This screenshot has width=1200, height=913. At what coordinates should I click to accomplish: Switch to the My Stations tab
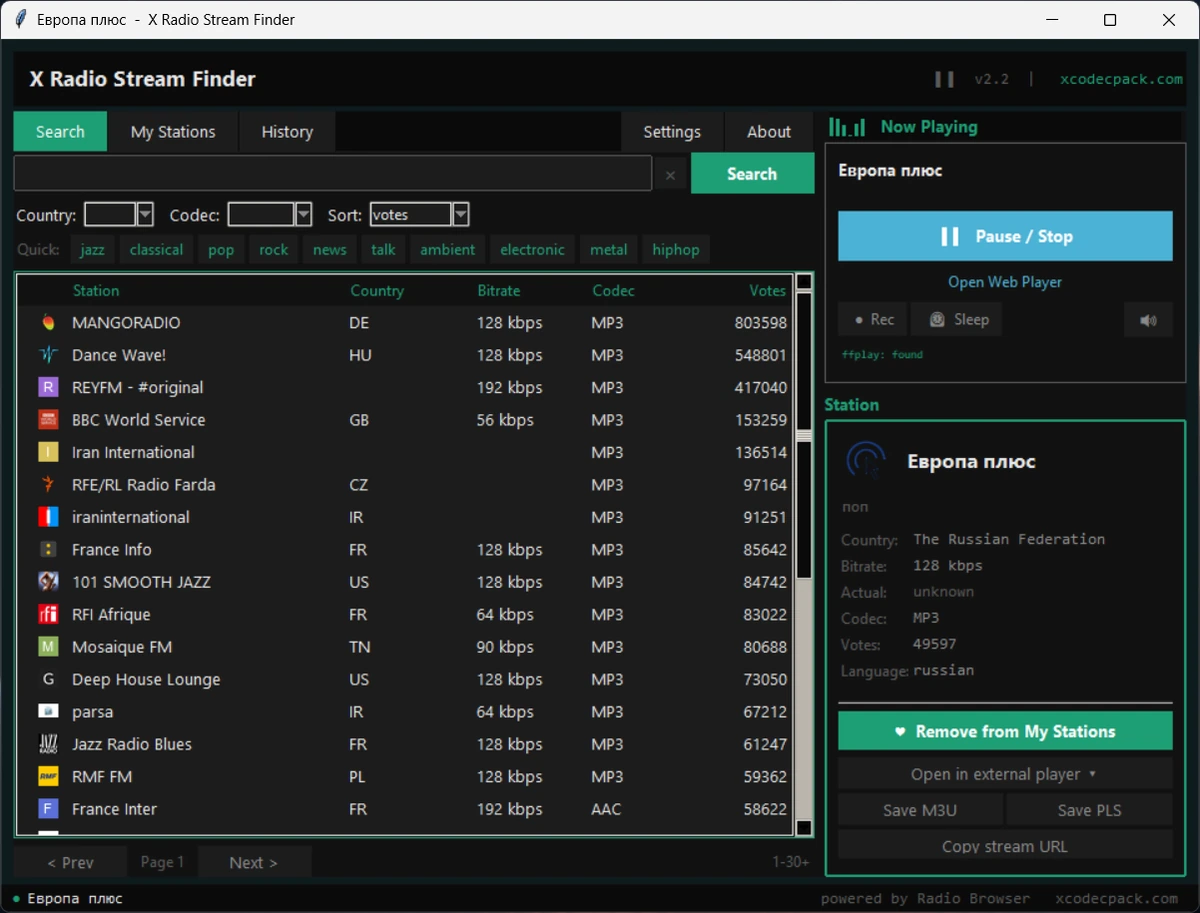tap(173, 132)
